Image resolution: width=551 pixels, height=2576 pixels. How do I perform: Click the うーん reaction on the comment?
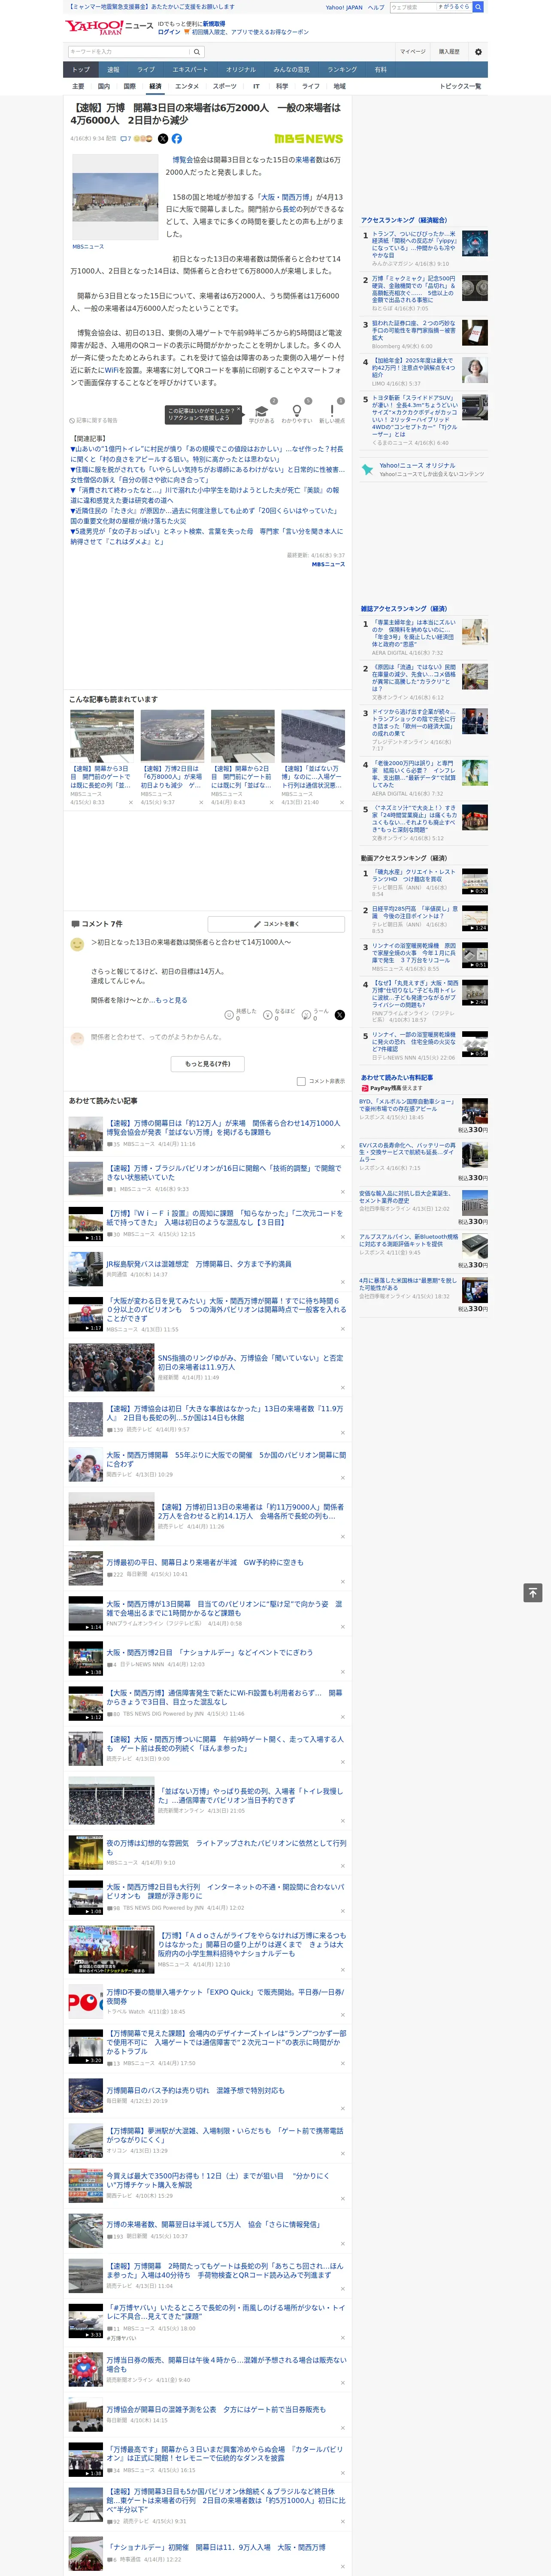pyautogui.click(x=315, y=1014)
